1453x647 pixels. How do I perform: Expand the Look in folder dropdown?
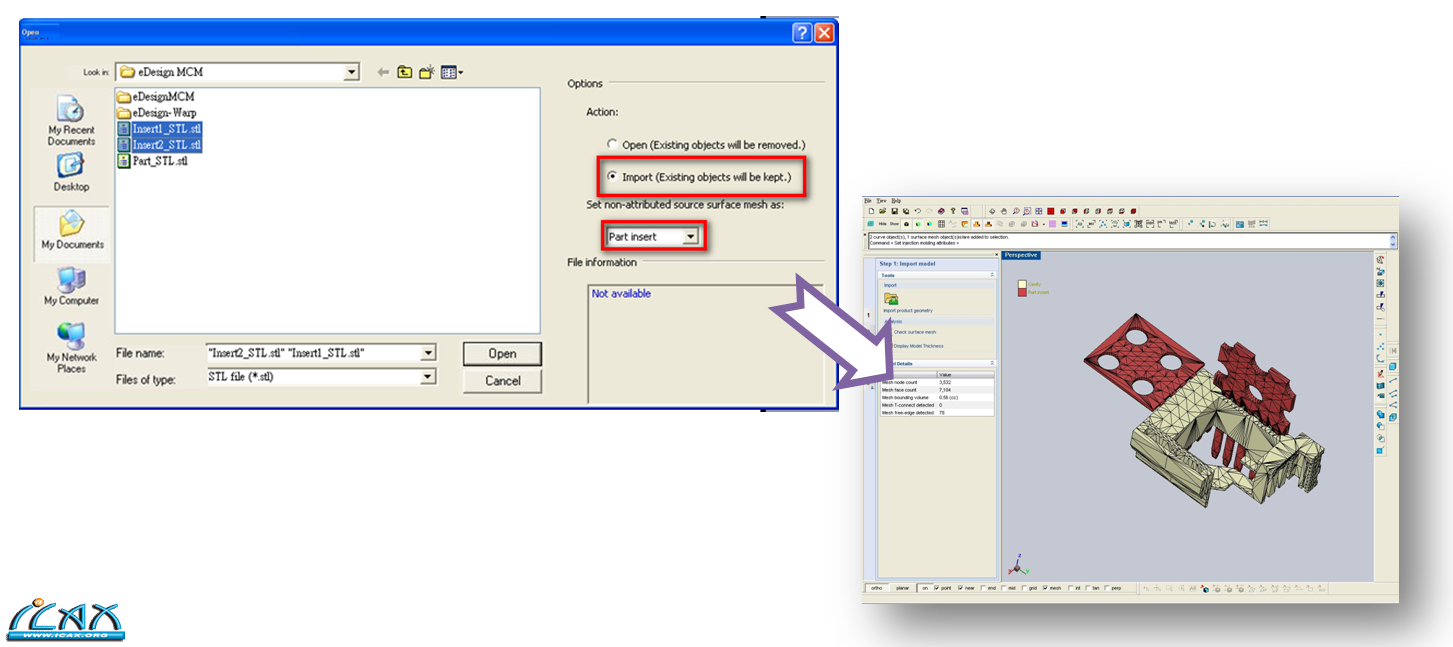tap(351, 72)
